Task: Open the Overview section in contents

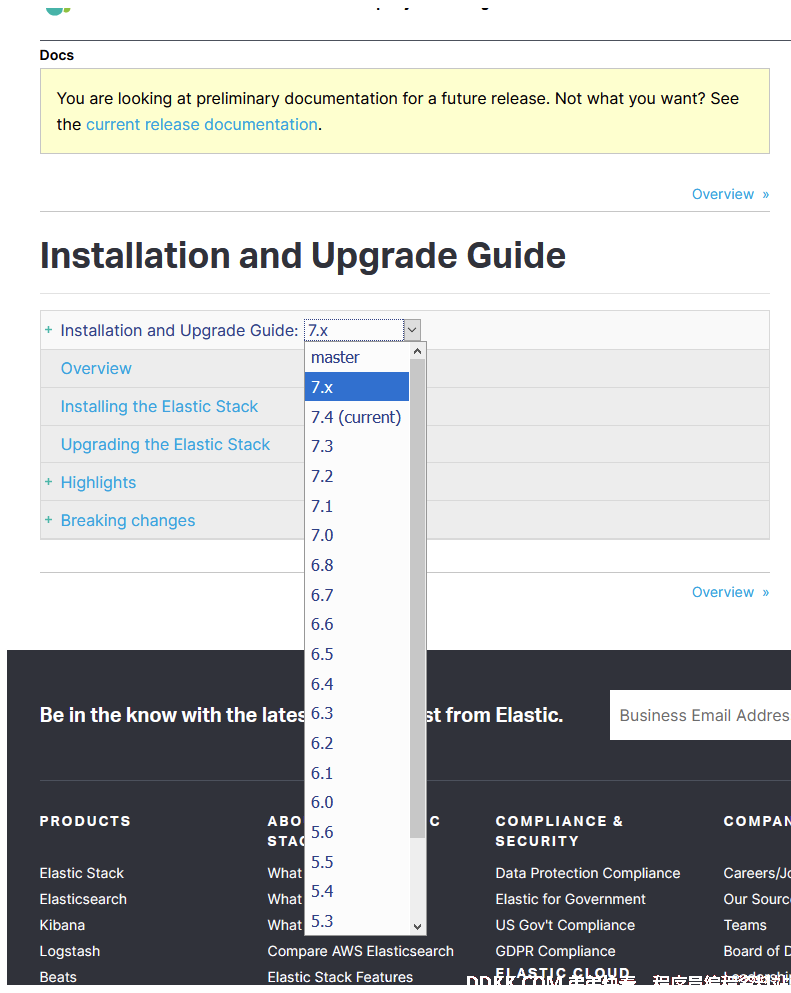Action: click(96, 368)
